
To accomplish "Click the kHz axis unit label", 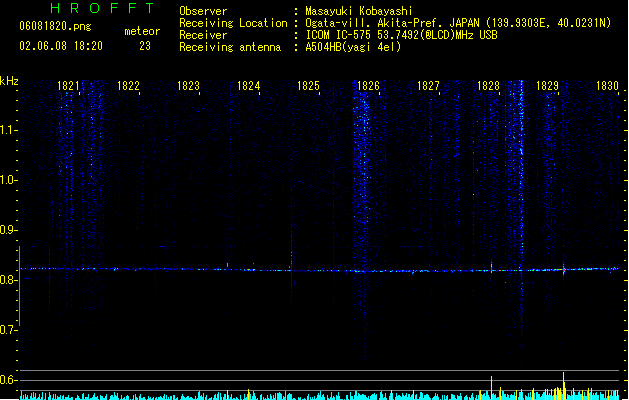I will click(x=9, y=81).
